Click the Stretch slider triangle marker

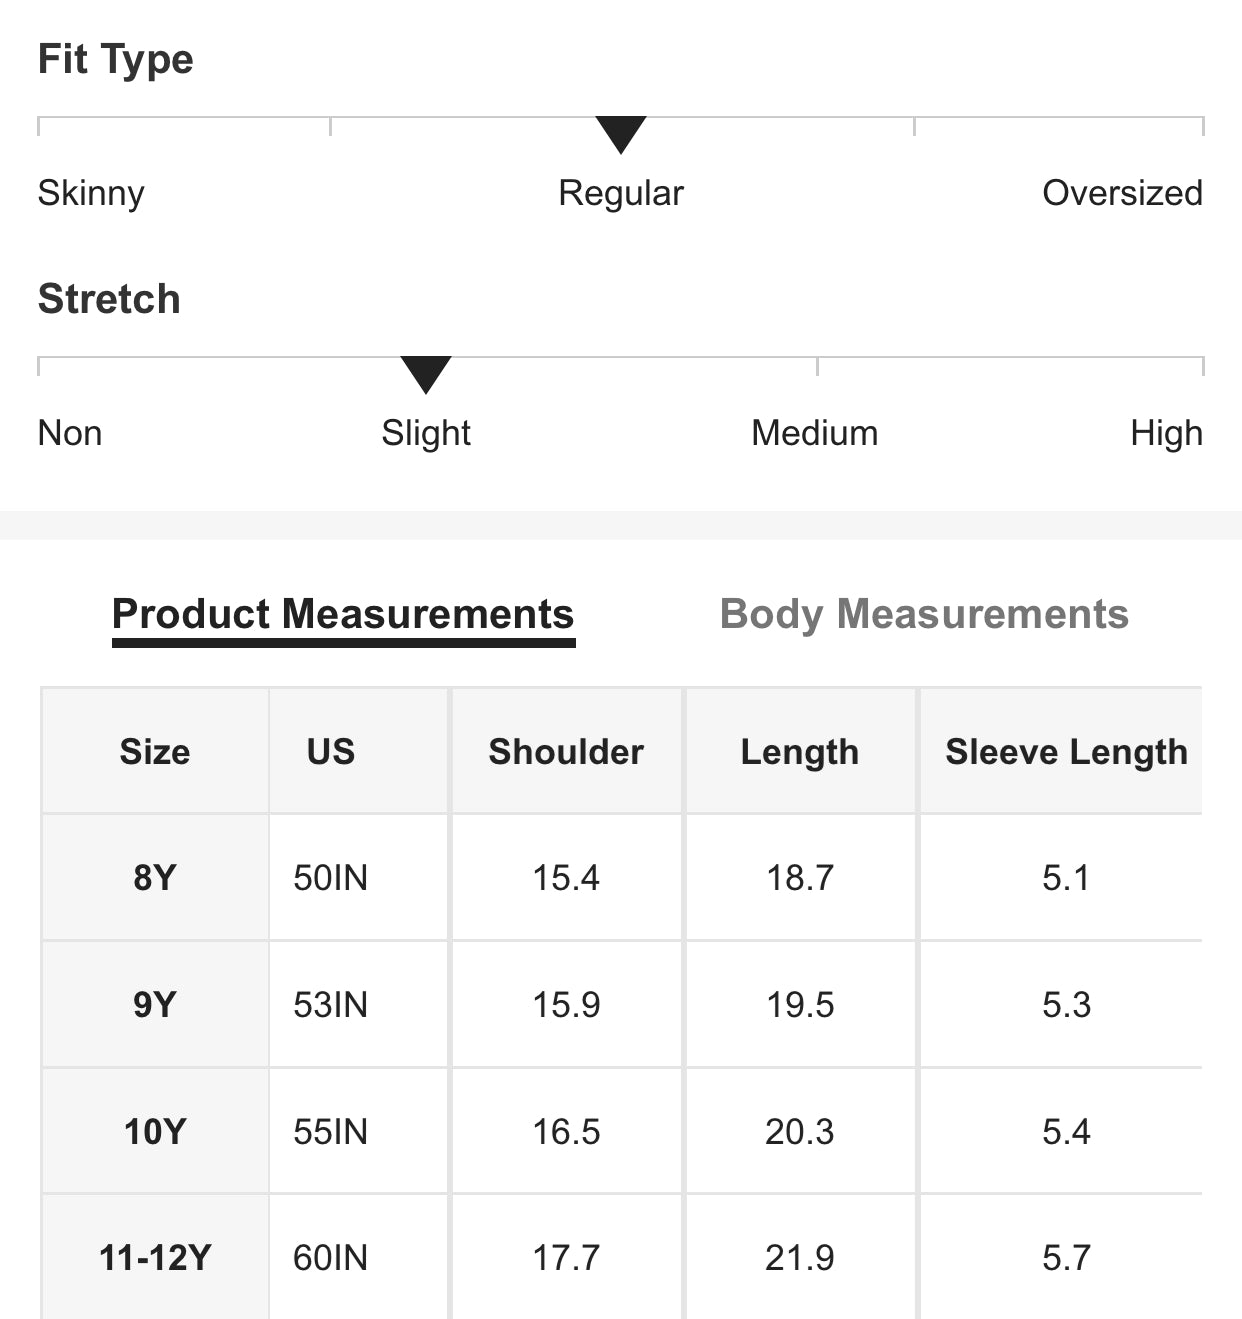(x=426, y=374)
